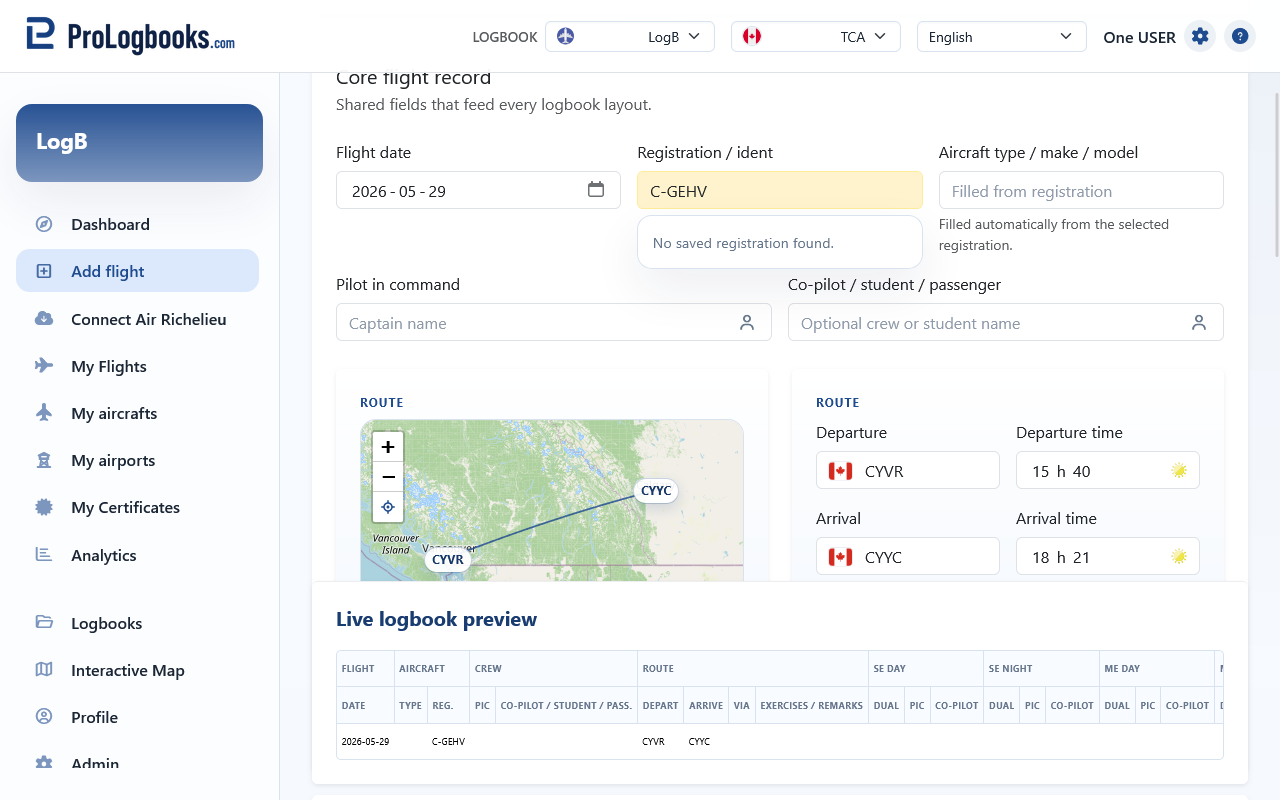Viewport: 1280px width, 800px height.
Task: Go to Dashboard in sidebar
Action: 137,224
